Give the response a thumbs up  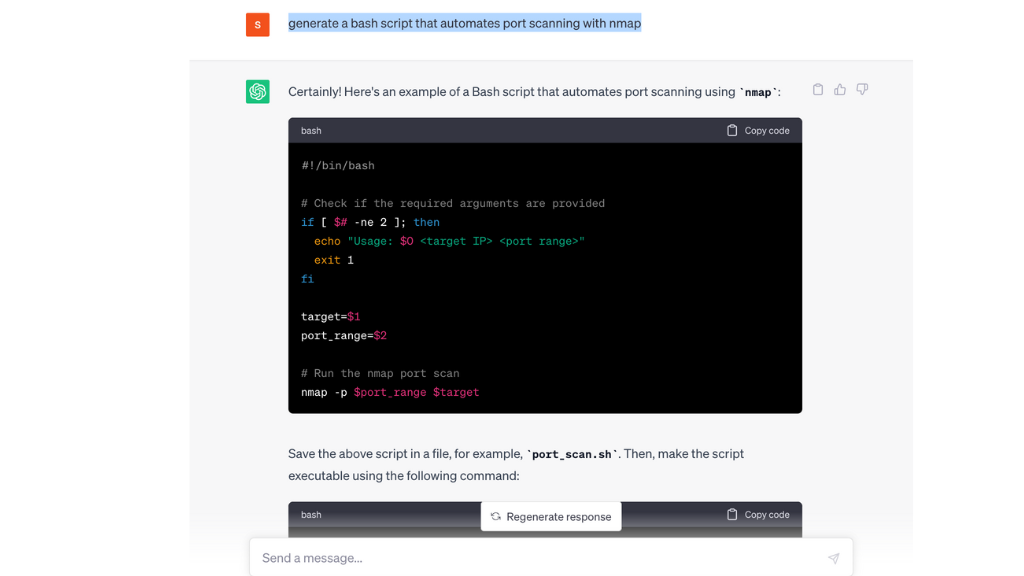point(840,89)
